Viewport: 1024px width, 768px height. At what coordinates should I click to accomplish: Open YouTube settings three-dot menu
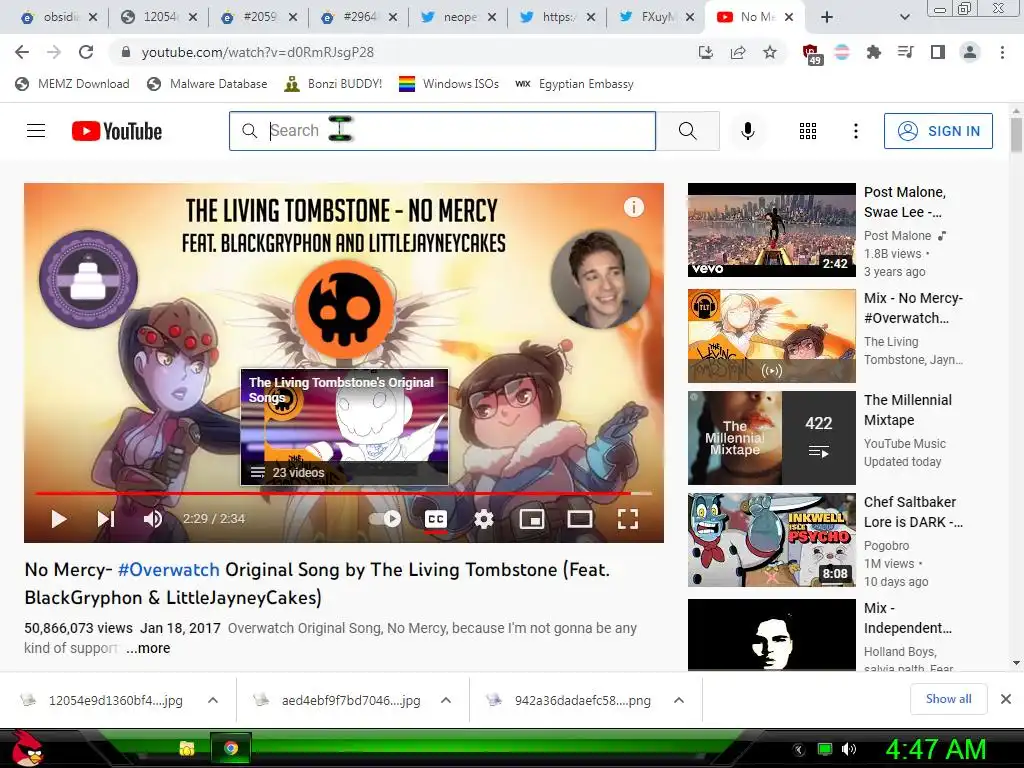click(x=856, y=131)
